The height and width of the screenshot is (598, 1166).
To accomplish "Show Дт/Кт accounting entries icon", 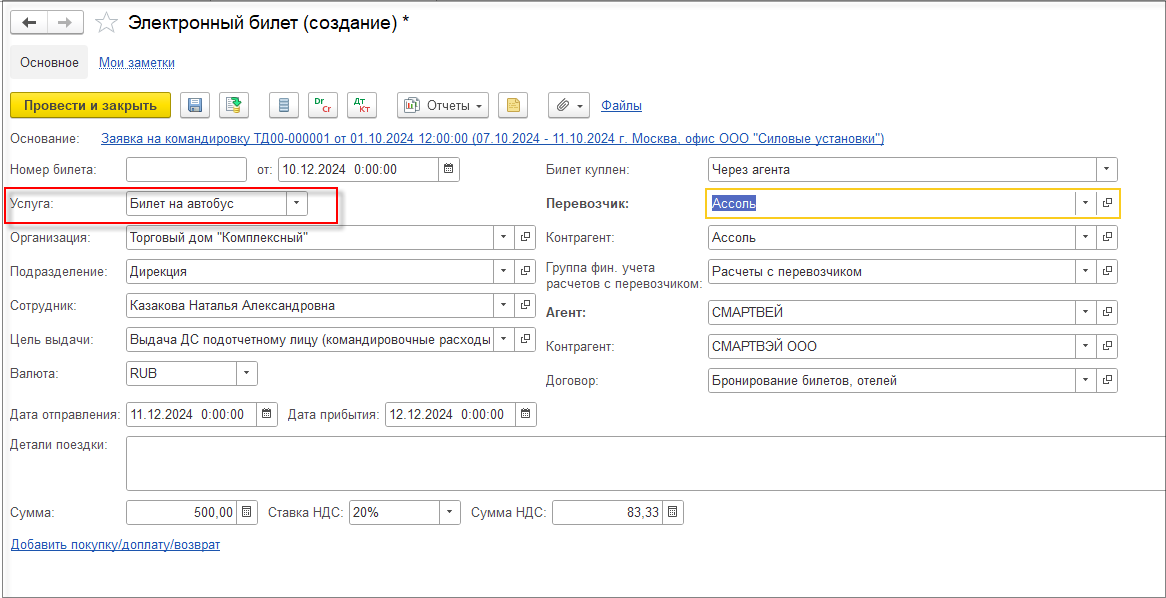I will coord(362,106).
